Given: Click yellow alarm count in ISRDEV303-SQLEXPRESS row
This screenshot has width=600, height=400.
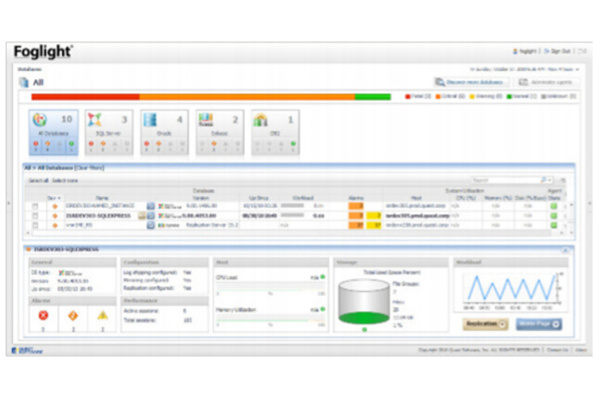Looking at the screenshot, I should point(374,216).
